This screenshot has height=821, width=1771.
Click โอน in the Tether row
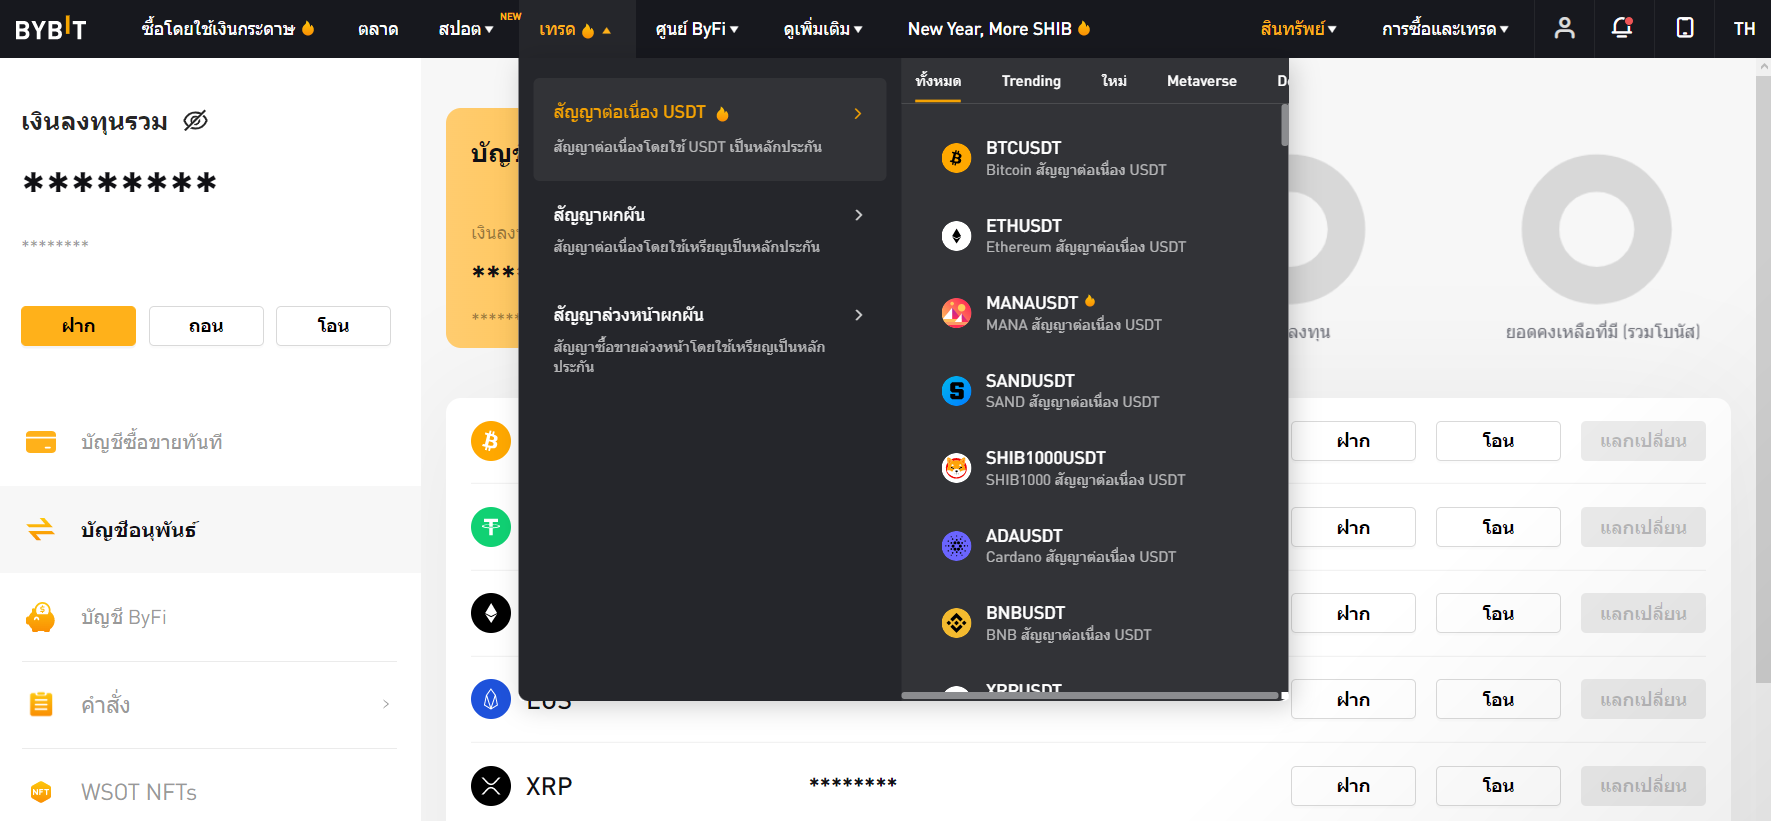click(x=1498, y=527)
